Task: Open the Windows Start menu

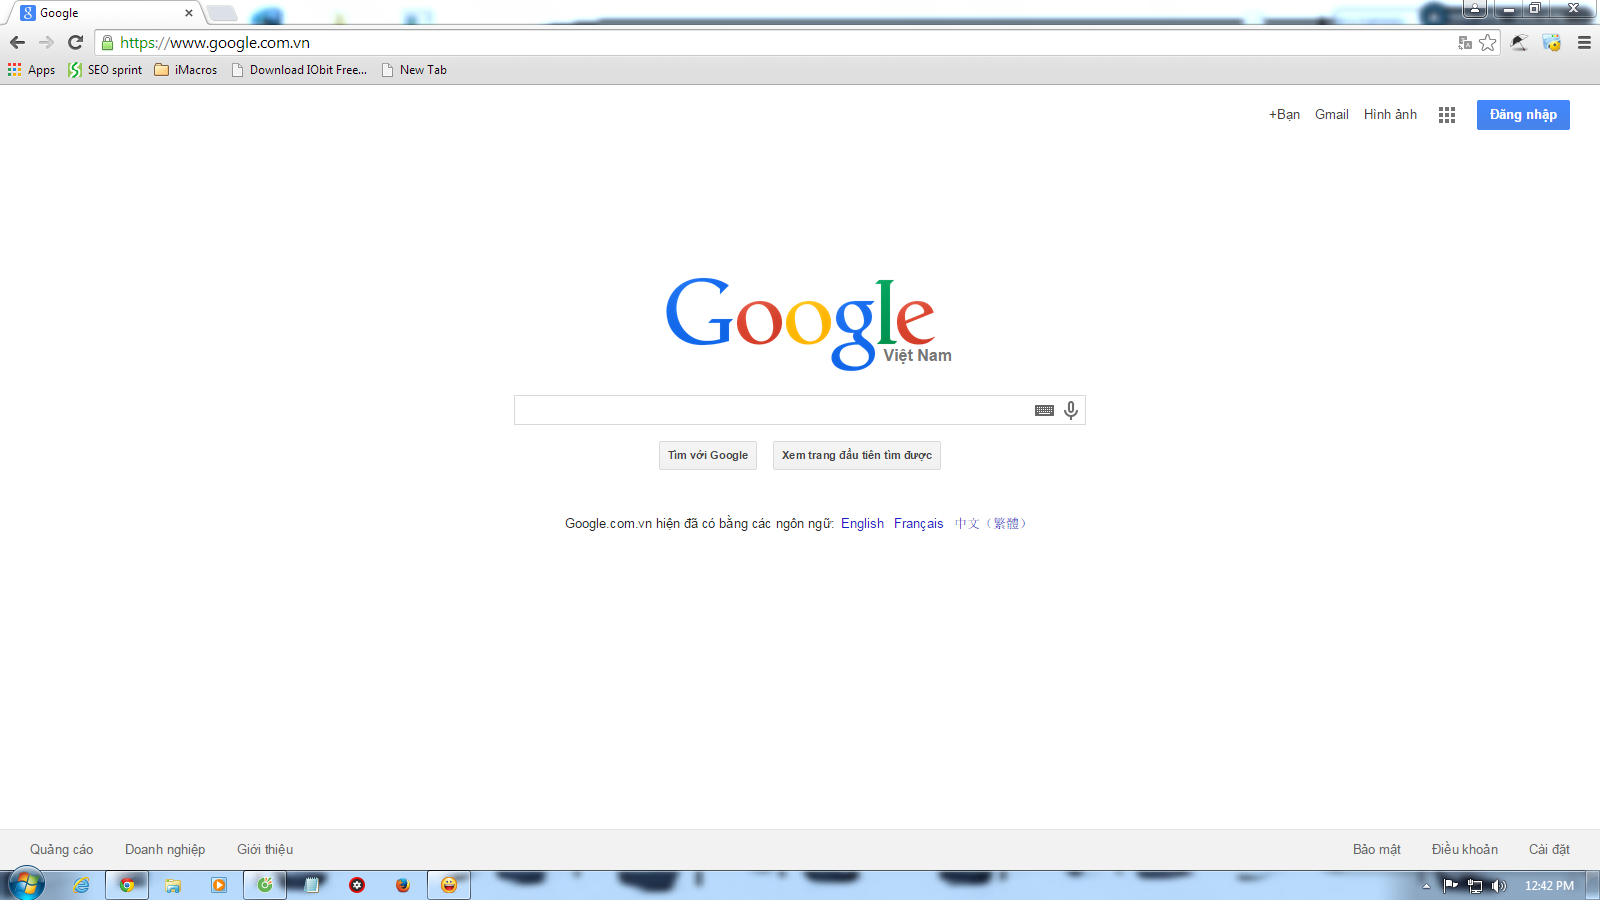Action: 26,885
